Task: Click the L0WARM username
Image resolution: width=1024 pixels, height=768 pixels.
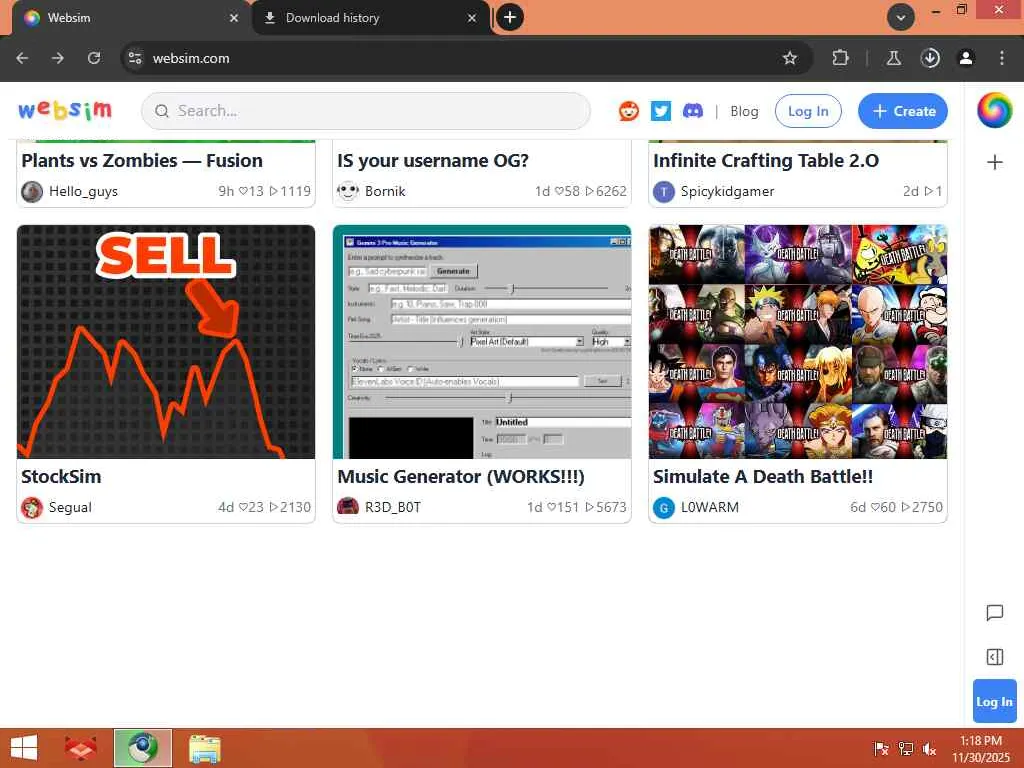Action: (710, 507)
